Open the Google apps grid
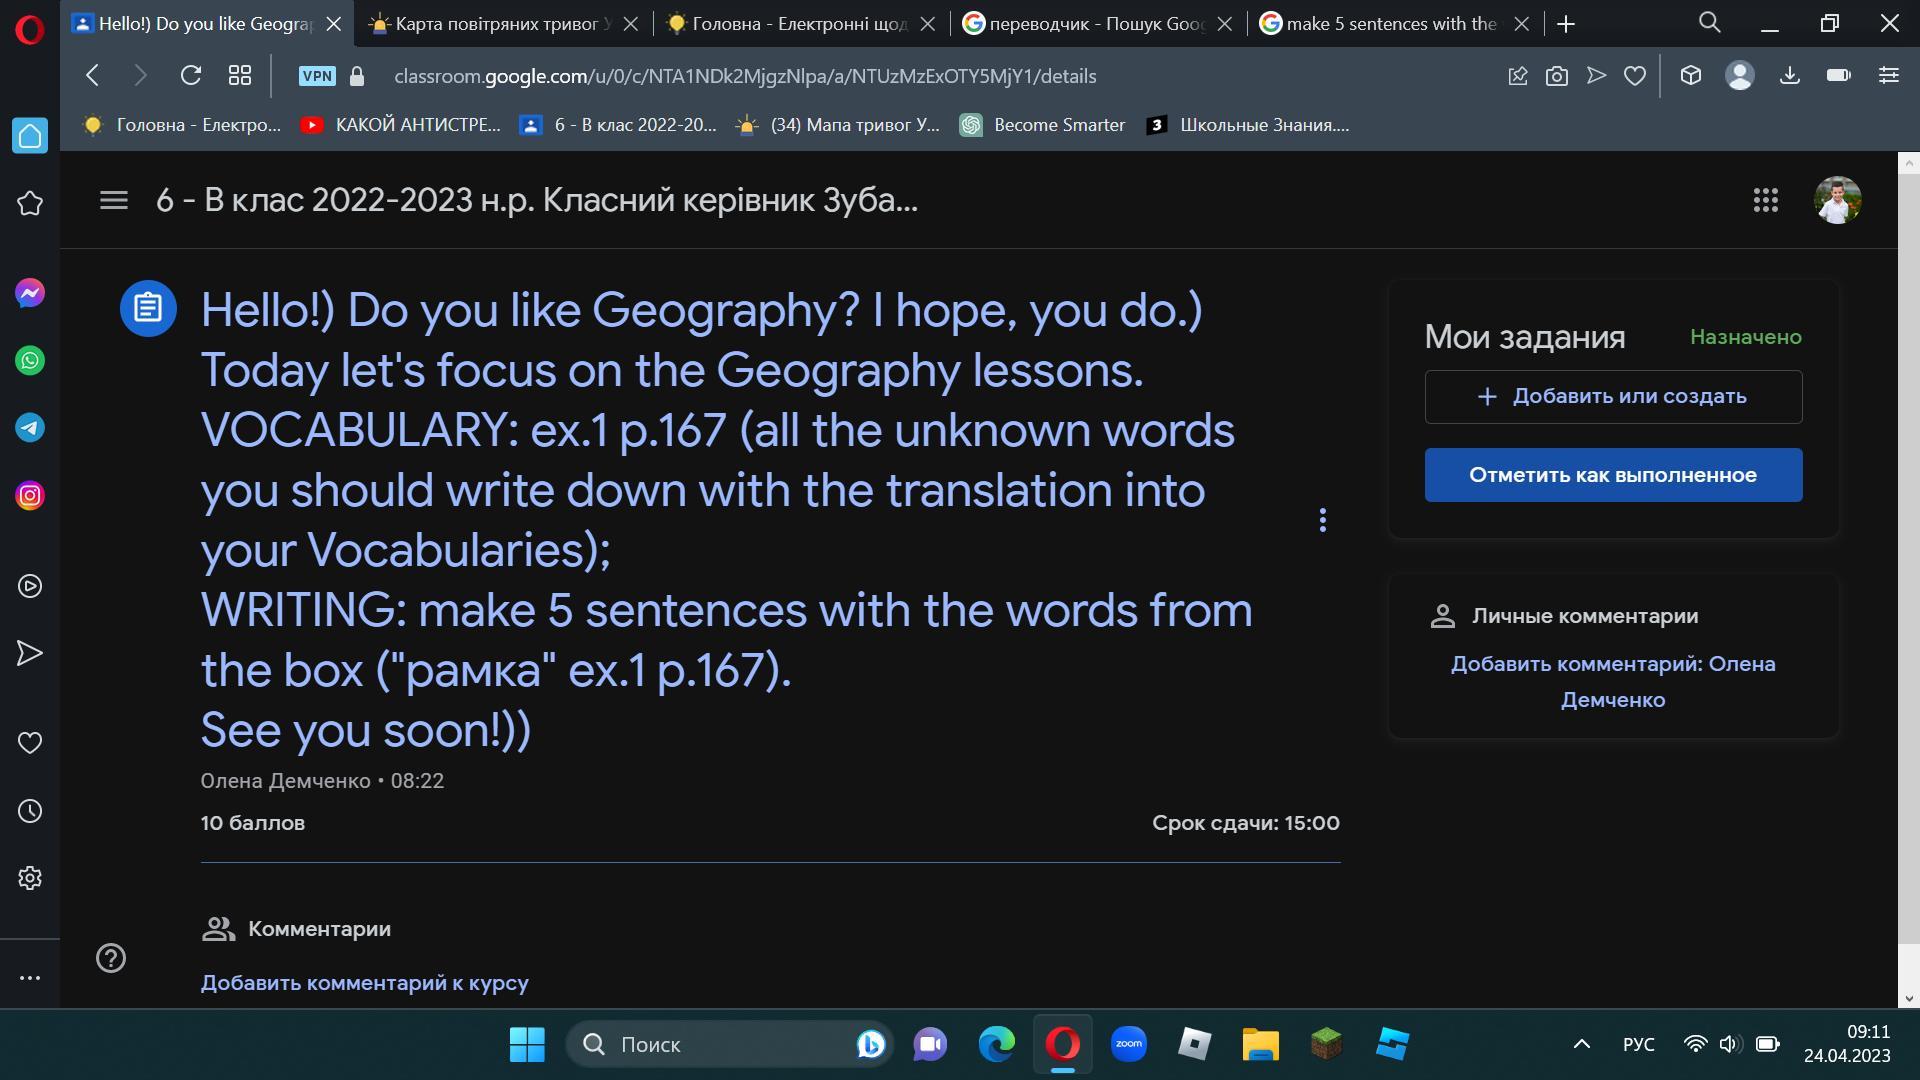Viewport: 1920px width, 1080px height. (x=1765, y=200)
